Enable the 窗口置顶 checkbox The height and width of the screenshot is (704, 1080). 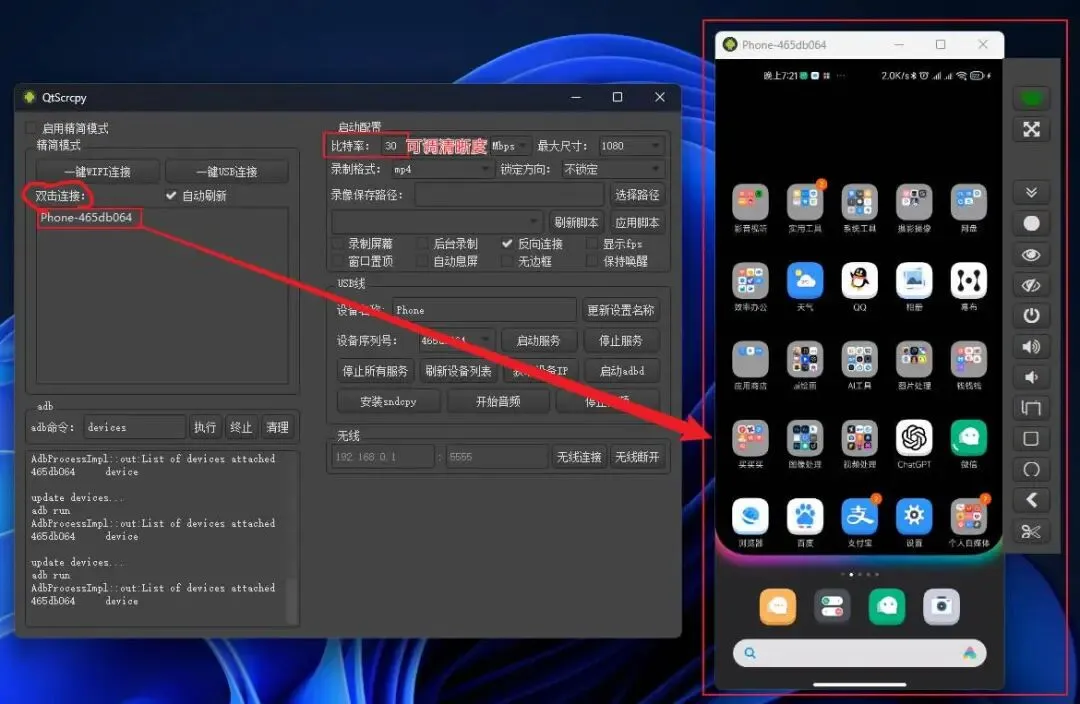click(338, 261)
